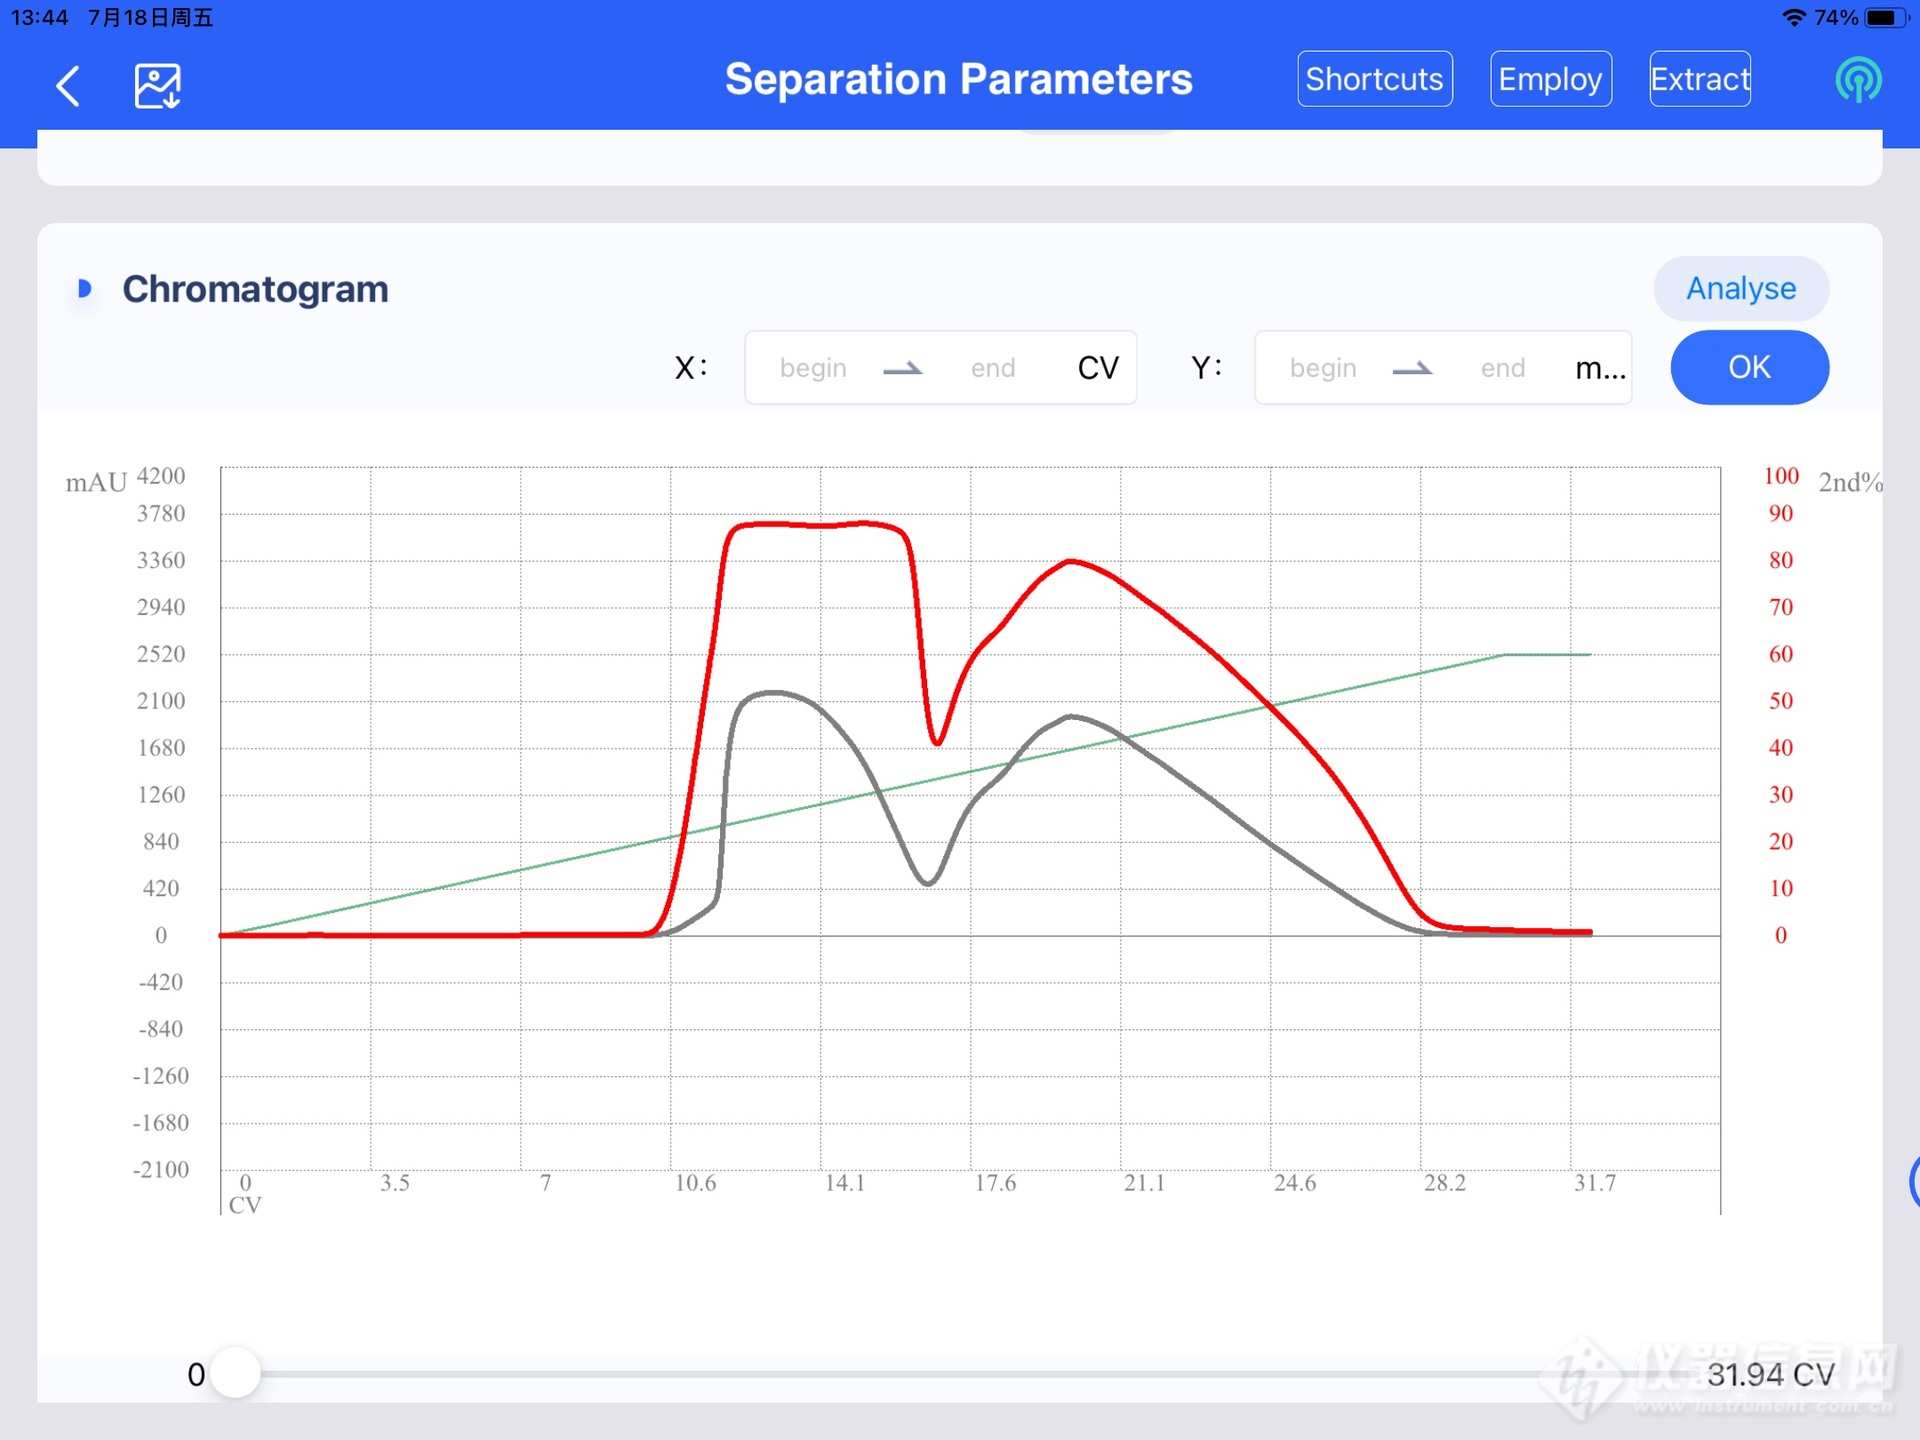Tap the arrow between Y begin and end
This screenshot has width=1920, height=1440.
pos(1412,369)
